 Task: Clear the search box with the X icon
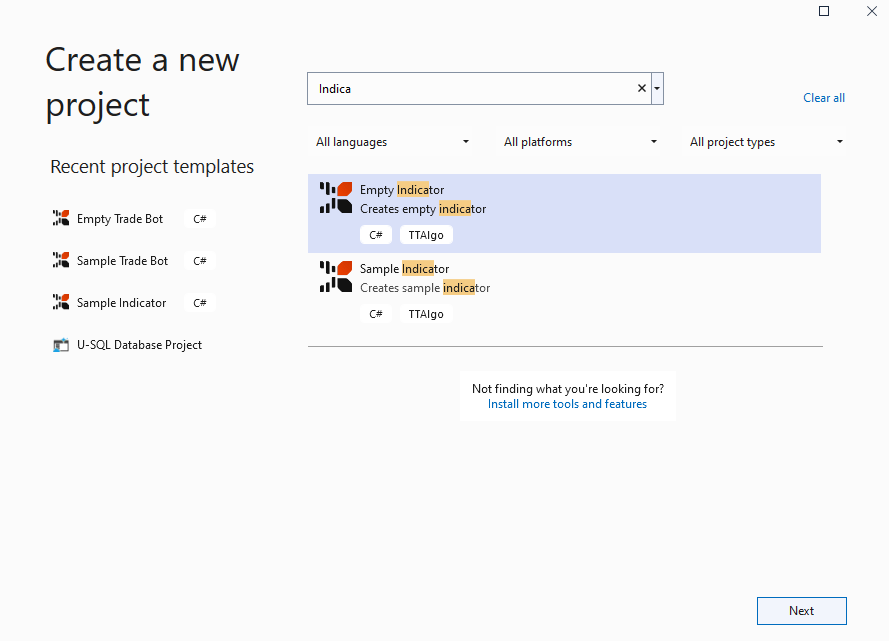642,88
